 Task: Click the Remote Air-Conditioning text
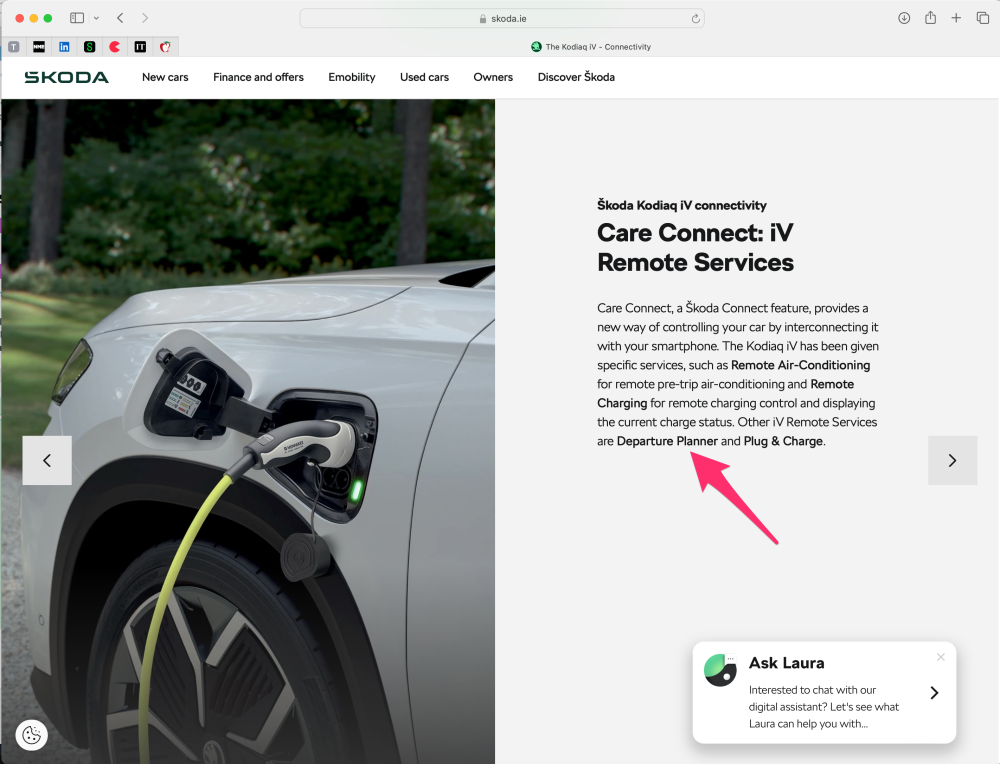click(800, 365)
